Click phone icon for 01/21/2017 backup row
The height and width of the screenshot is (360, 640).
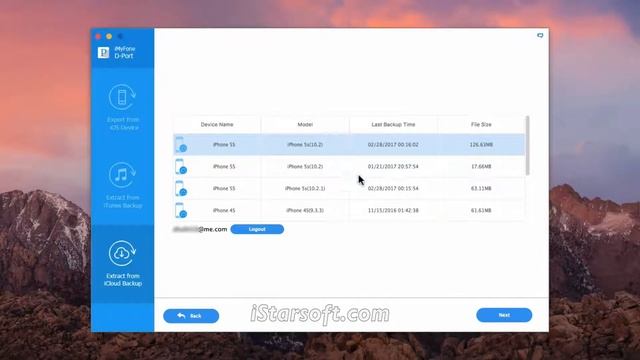coord(180,167)
